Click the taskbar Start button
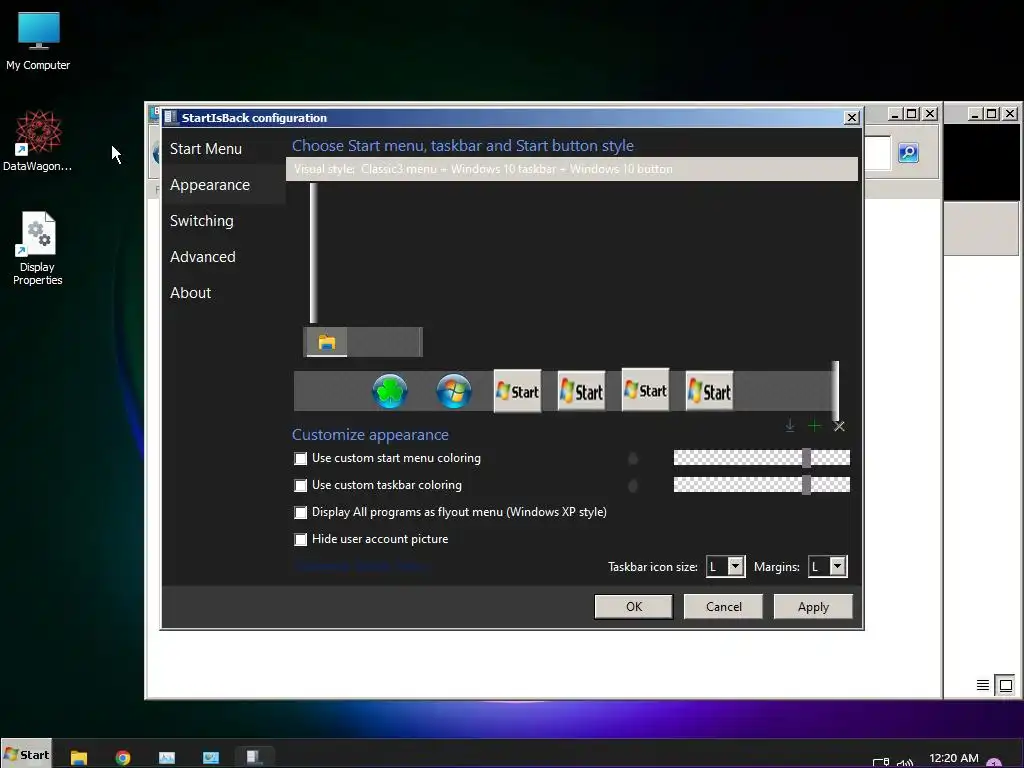1024x768 pixels. (26, 755)
